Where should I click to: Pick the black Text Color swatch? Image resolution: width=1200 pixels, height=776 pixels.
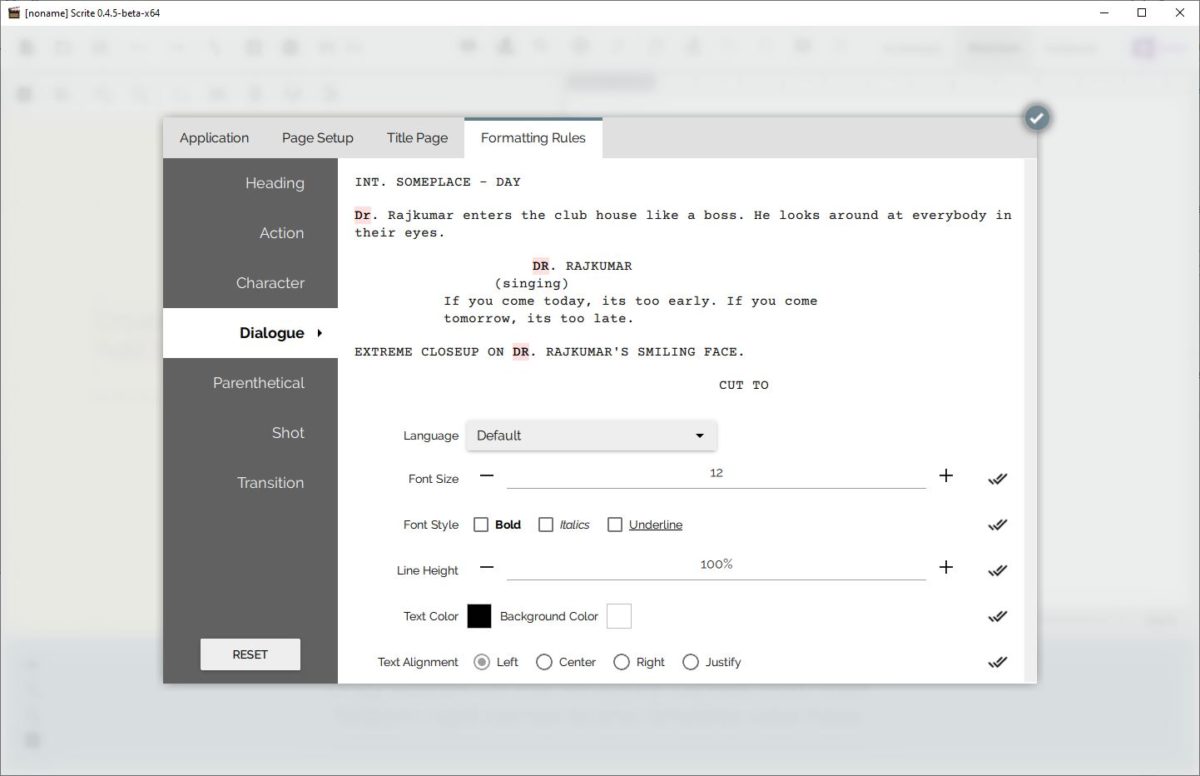pos(479,616)
